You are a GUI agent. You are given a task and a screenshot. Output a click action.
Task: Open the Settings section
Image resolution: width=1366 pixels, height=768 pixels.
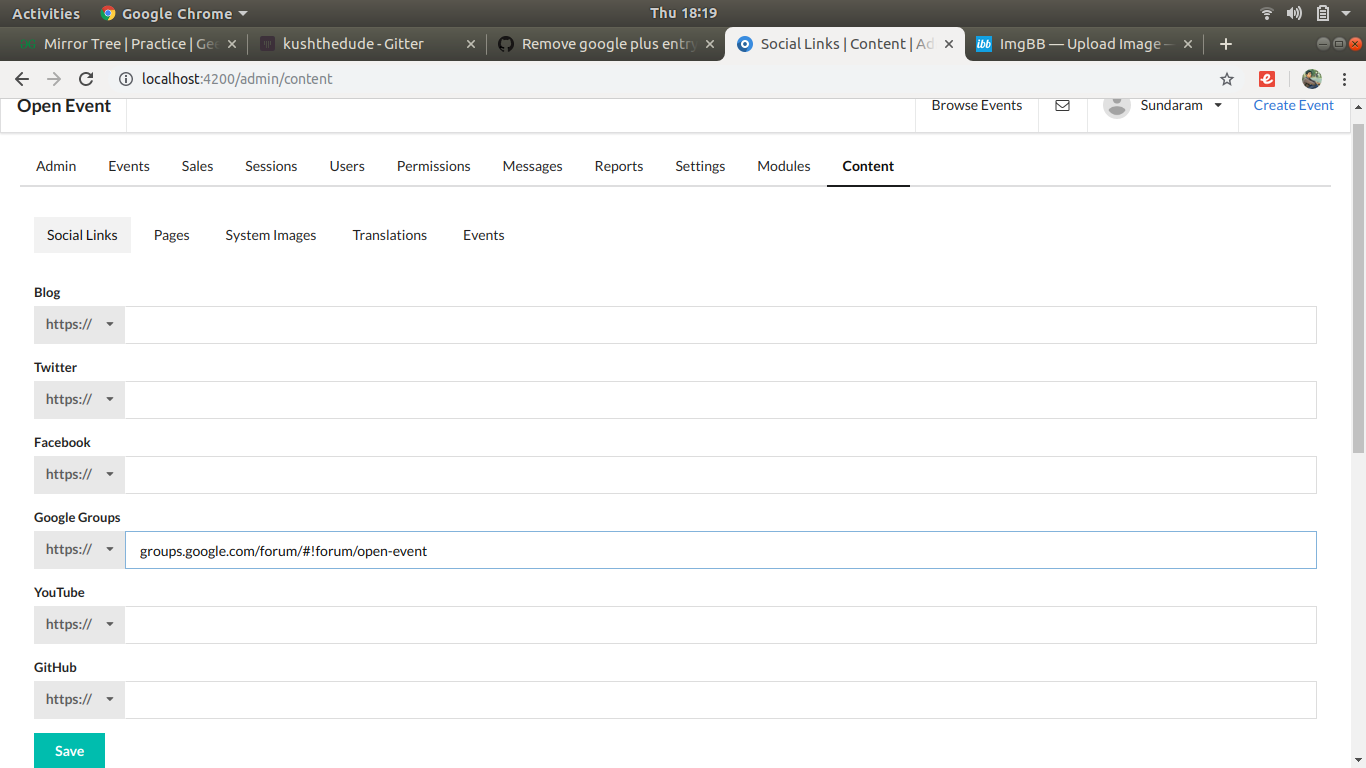pos(700,166)
